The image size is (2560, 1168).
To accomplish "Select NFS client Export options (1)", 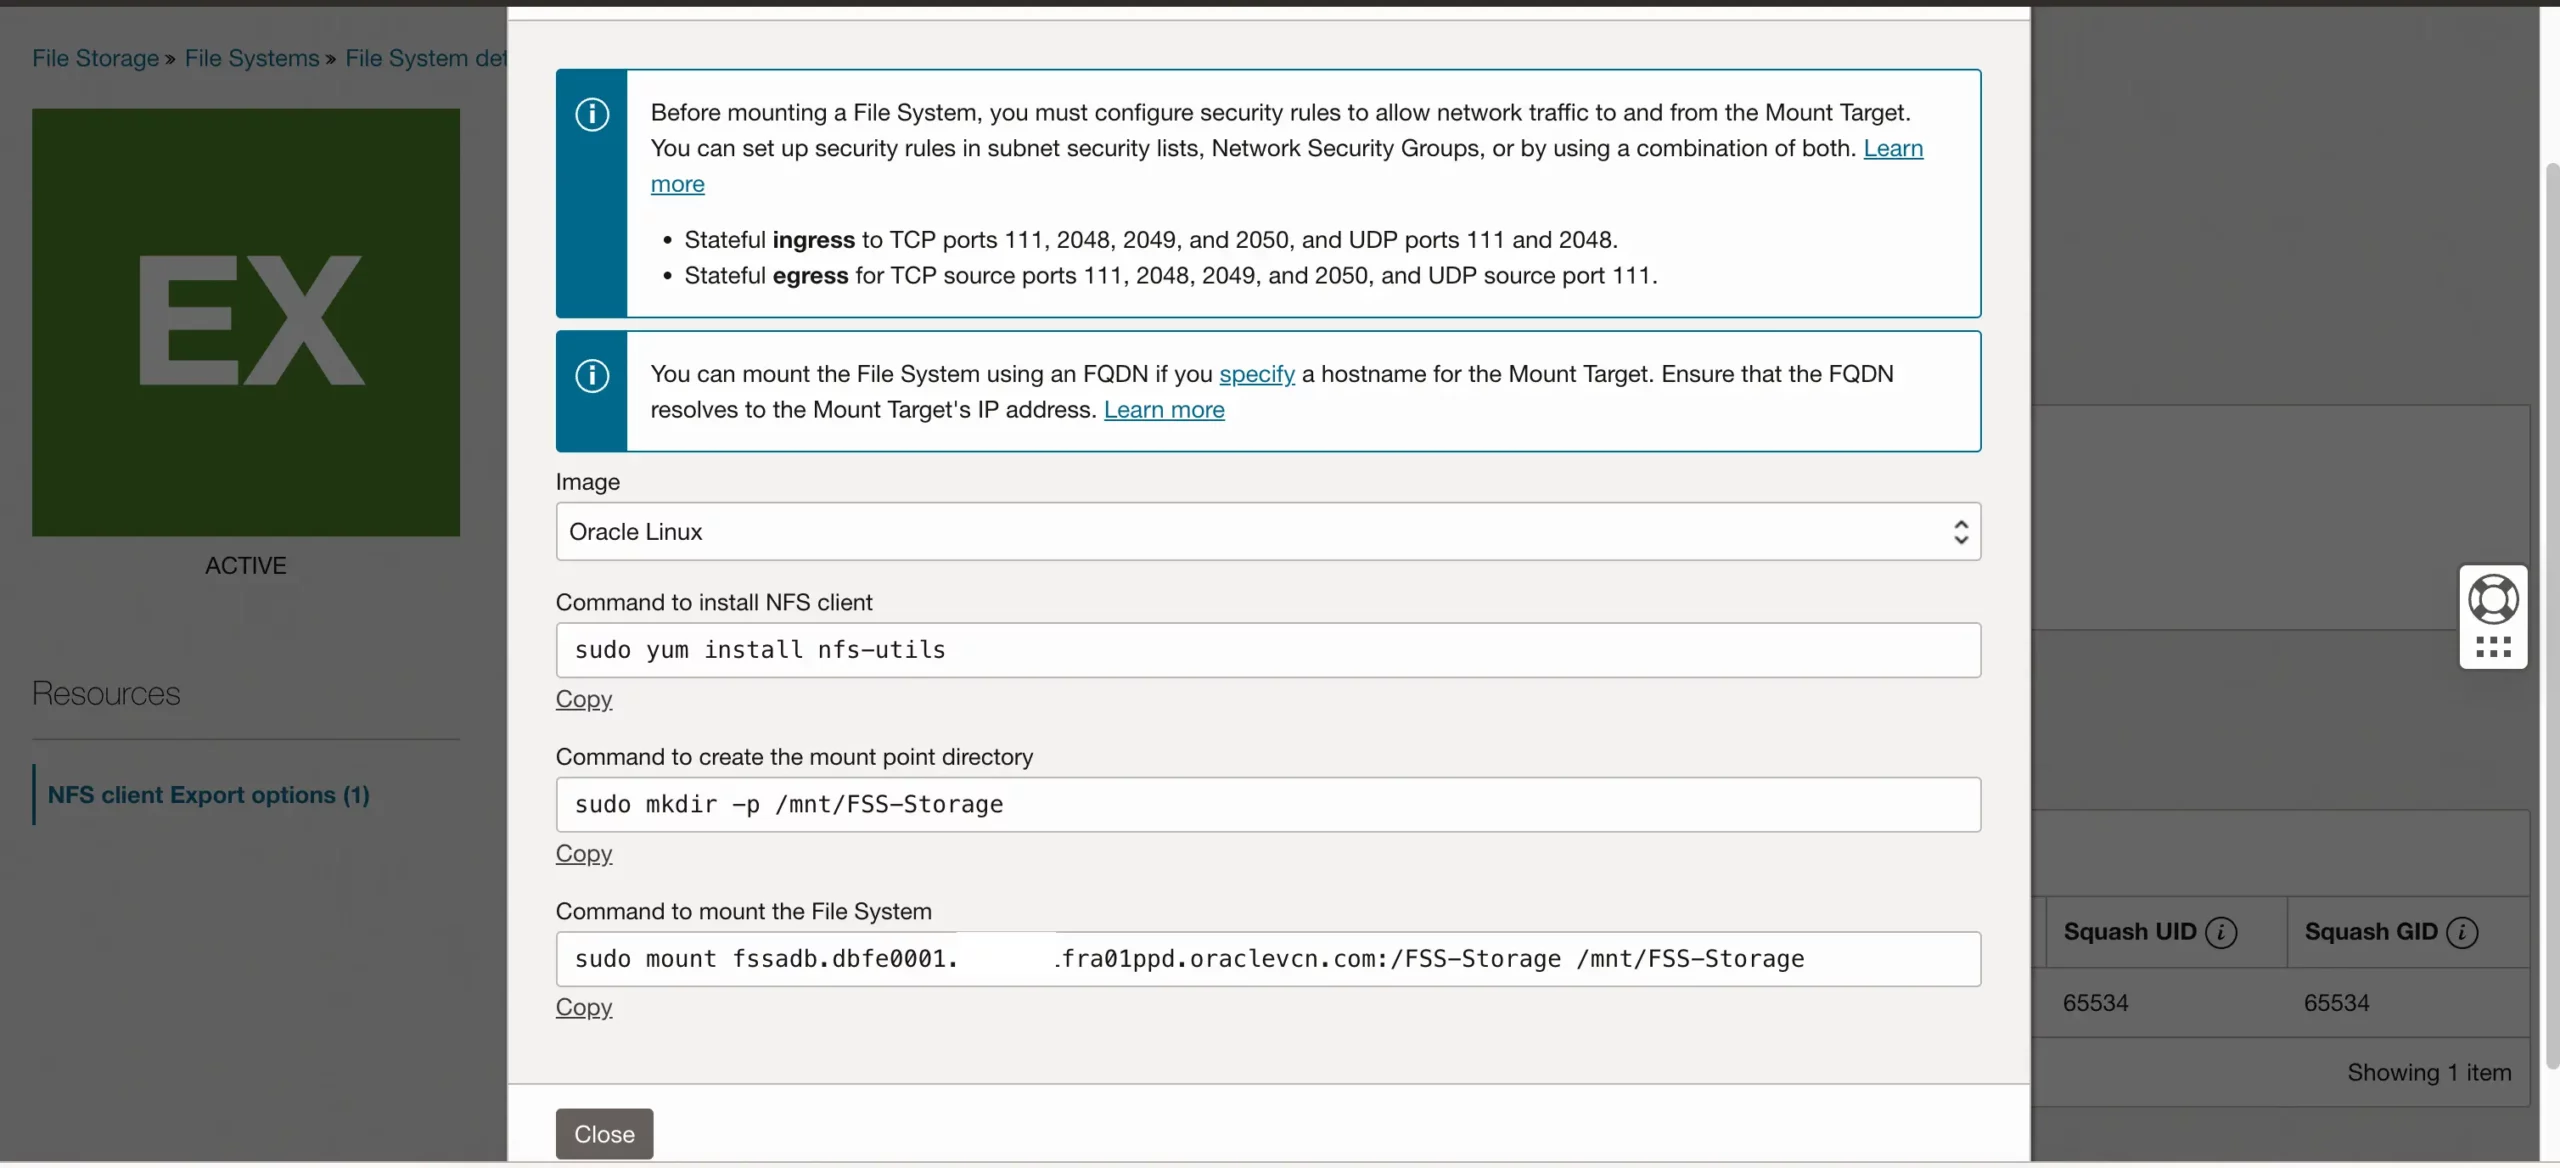I will (x=209, y=795).
